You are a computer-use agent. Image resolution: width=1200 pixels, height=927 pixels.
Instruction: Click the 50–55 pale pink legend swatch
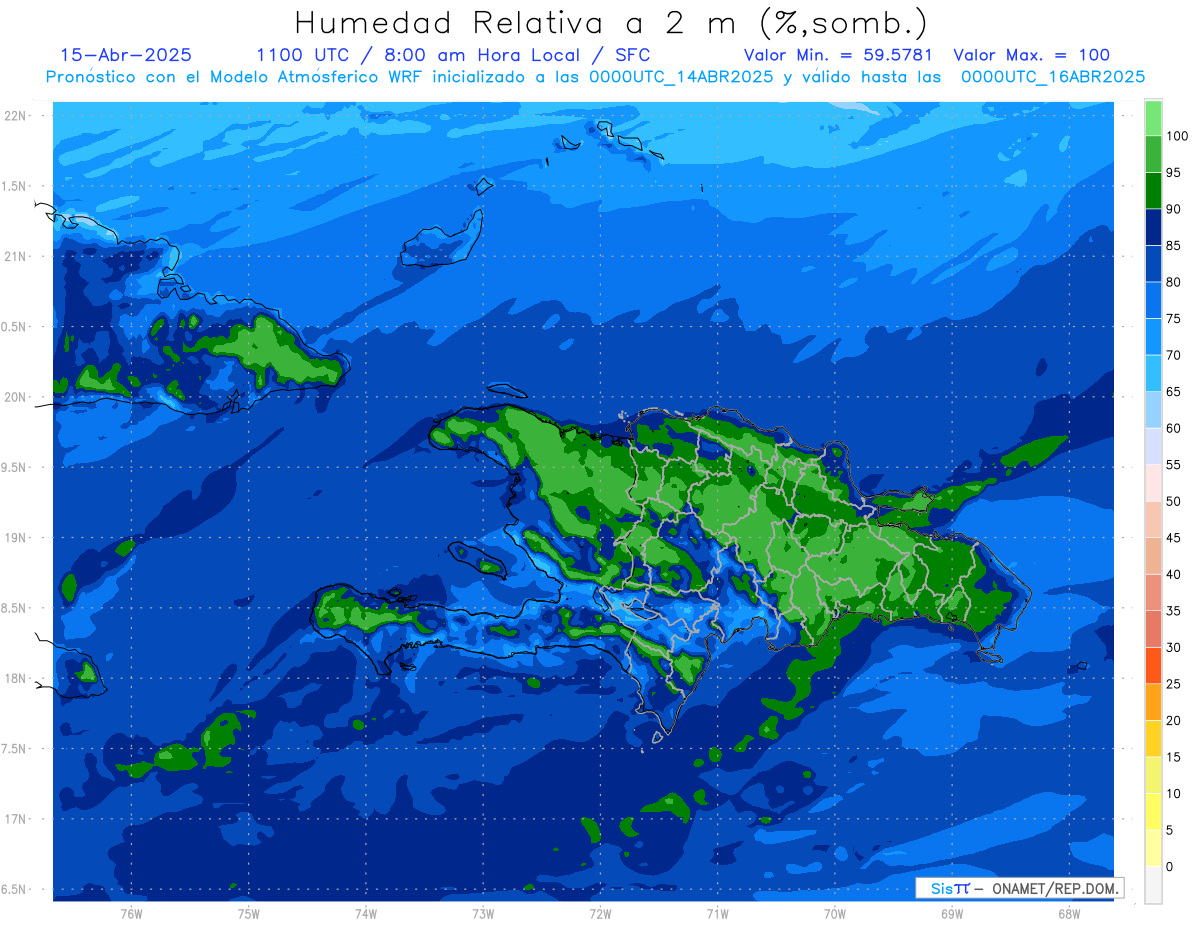tap(1153, 483)
